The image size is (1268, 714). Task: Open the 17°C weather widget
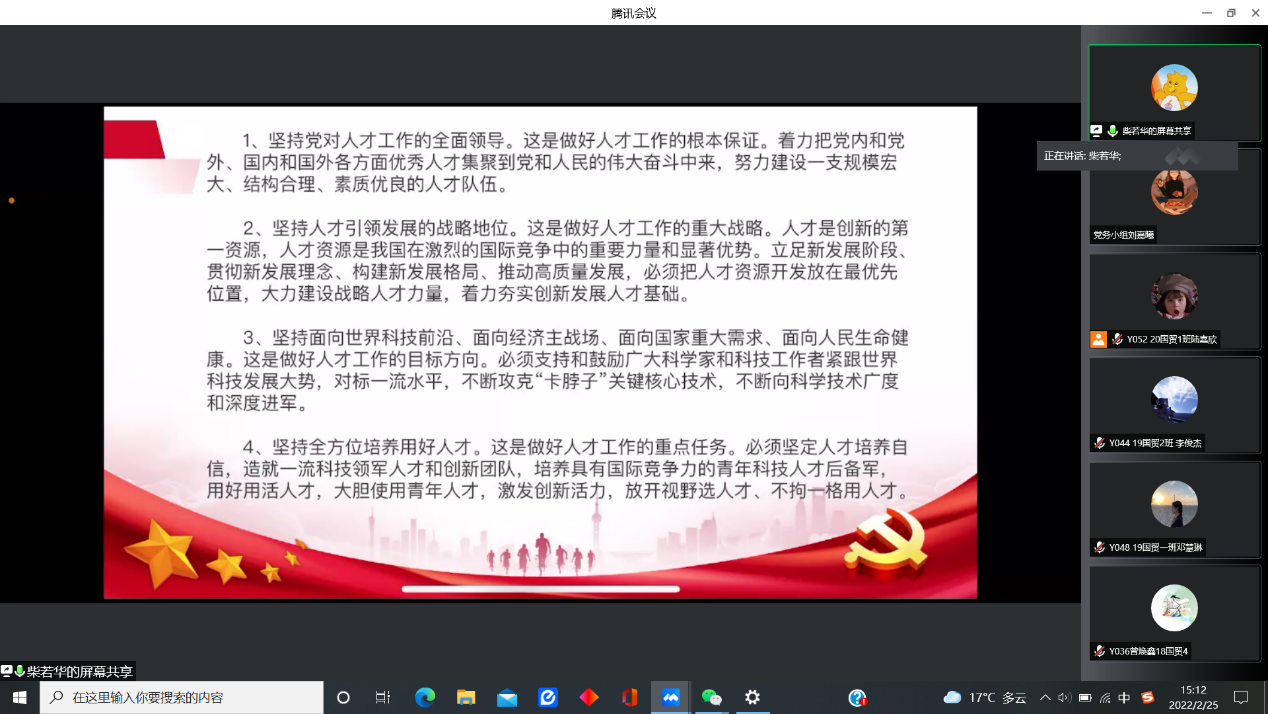(x=985, y=697)
